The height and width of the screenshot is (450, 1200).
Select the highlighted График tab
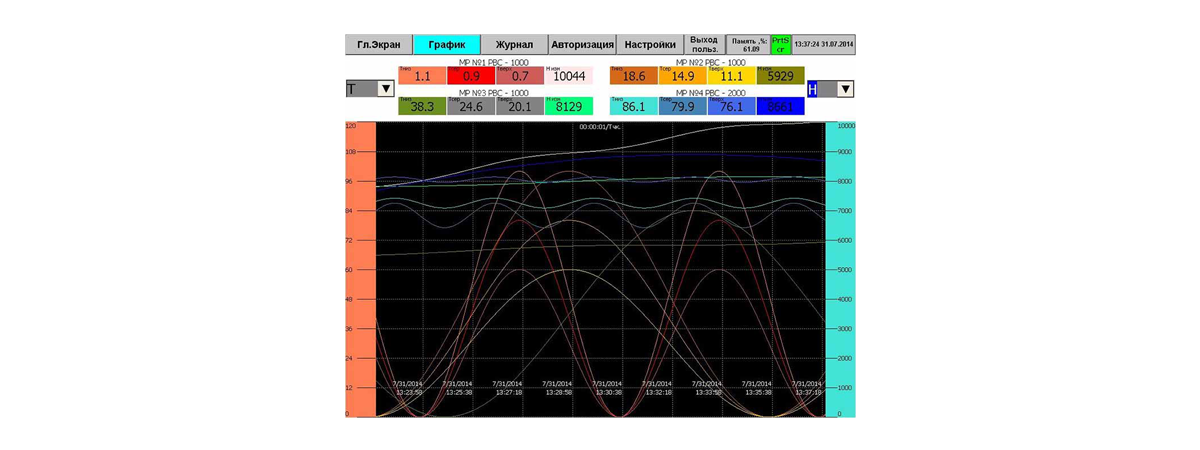(447, 45)
